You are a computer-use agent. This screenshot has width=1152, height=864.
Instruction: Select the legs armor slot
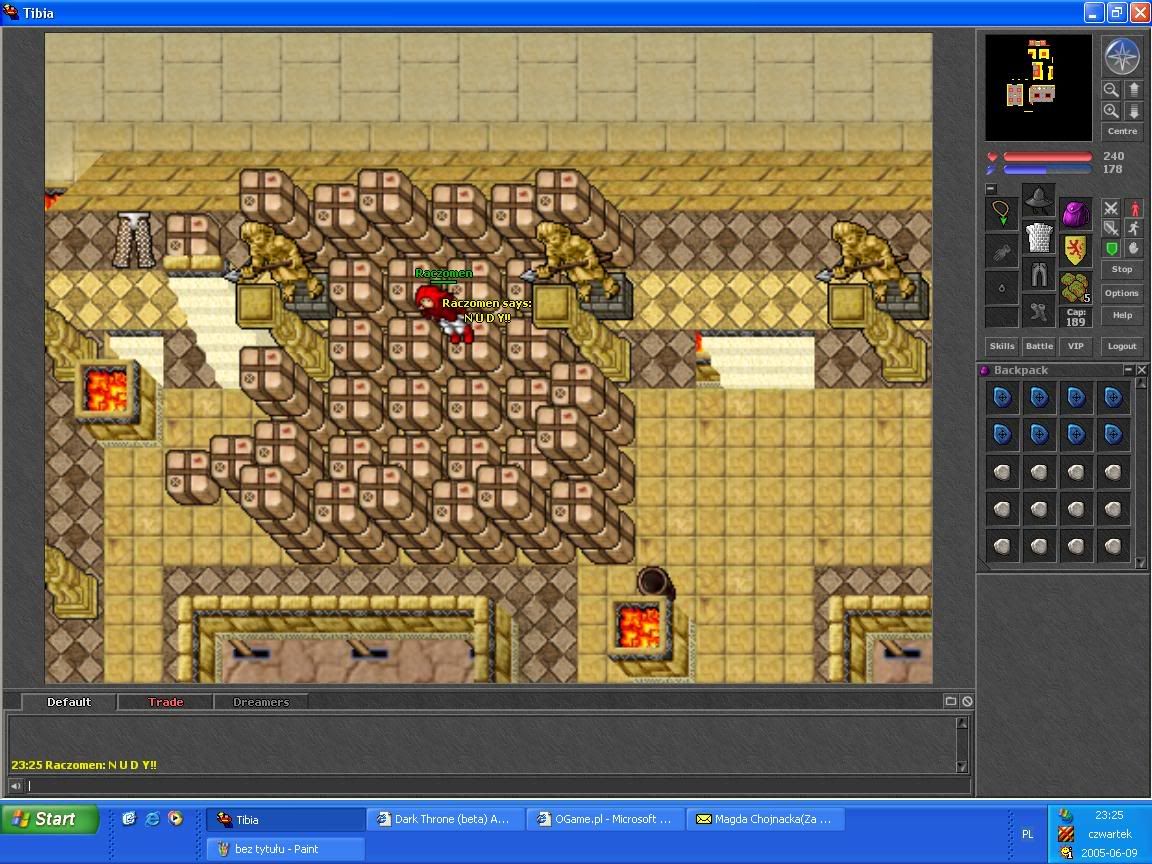1038,275
